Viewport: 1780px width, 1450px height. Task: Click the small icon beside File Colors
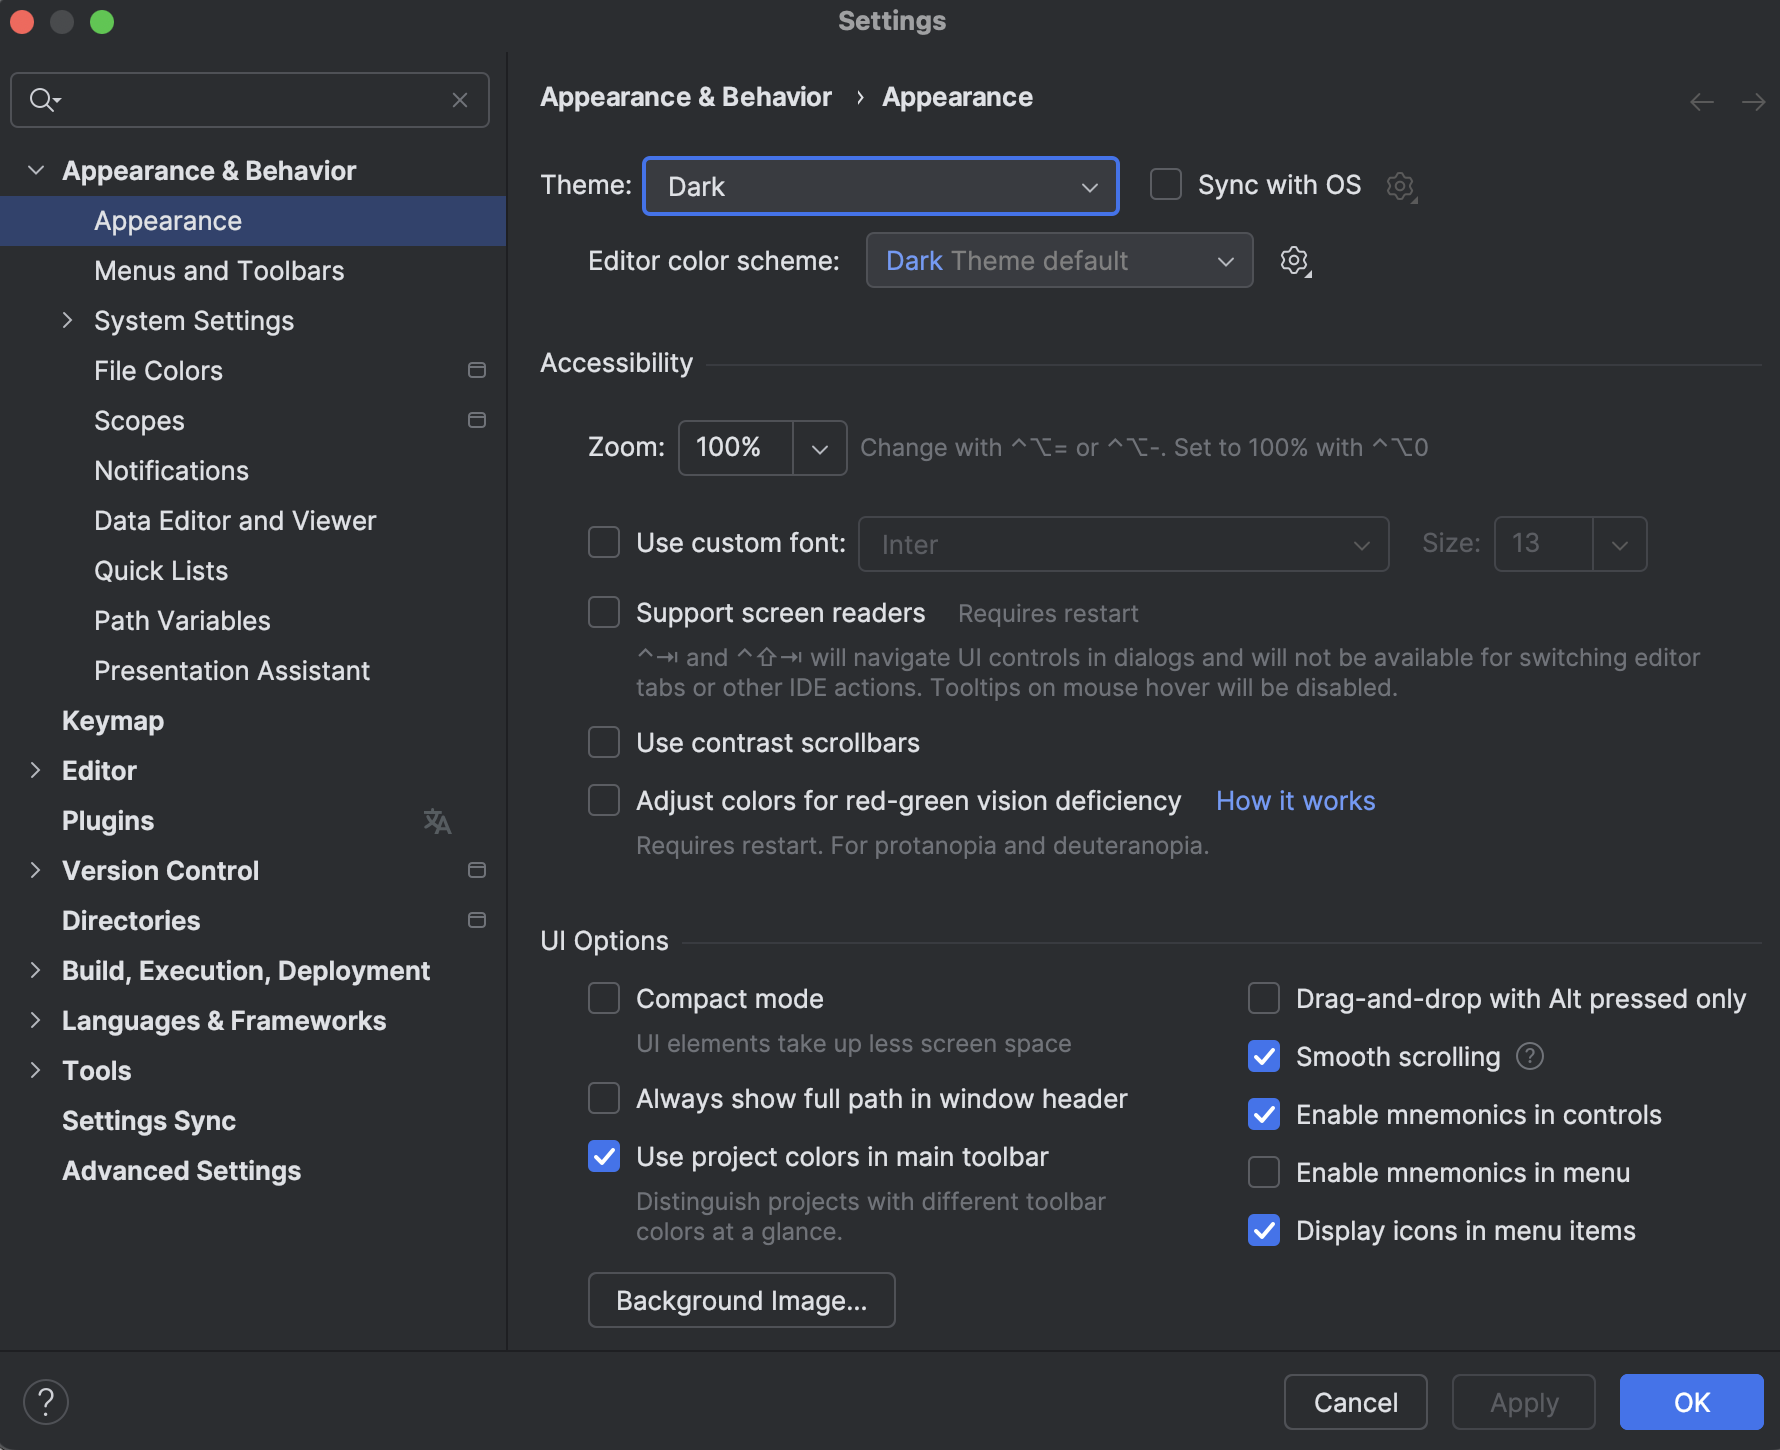(x=477, y=369)
